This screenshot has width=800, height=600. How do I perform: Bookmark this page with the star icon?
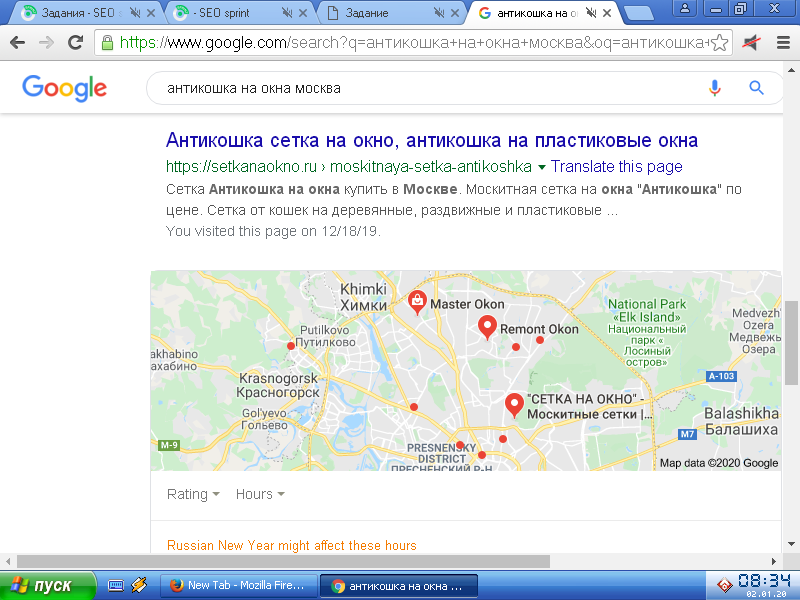[719, 43]
